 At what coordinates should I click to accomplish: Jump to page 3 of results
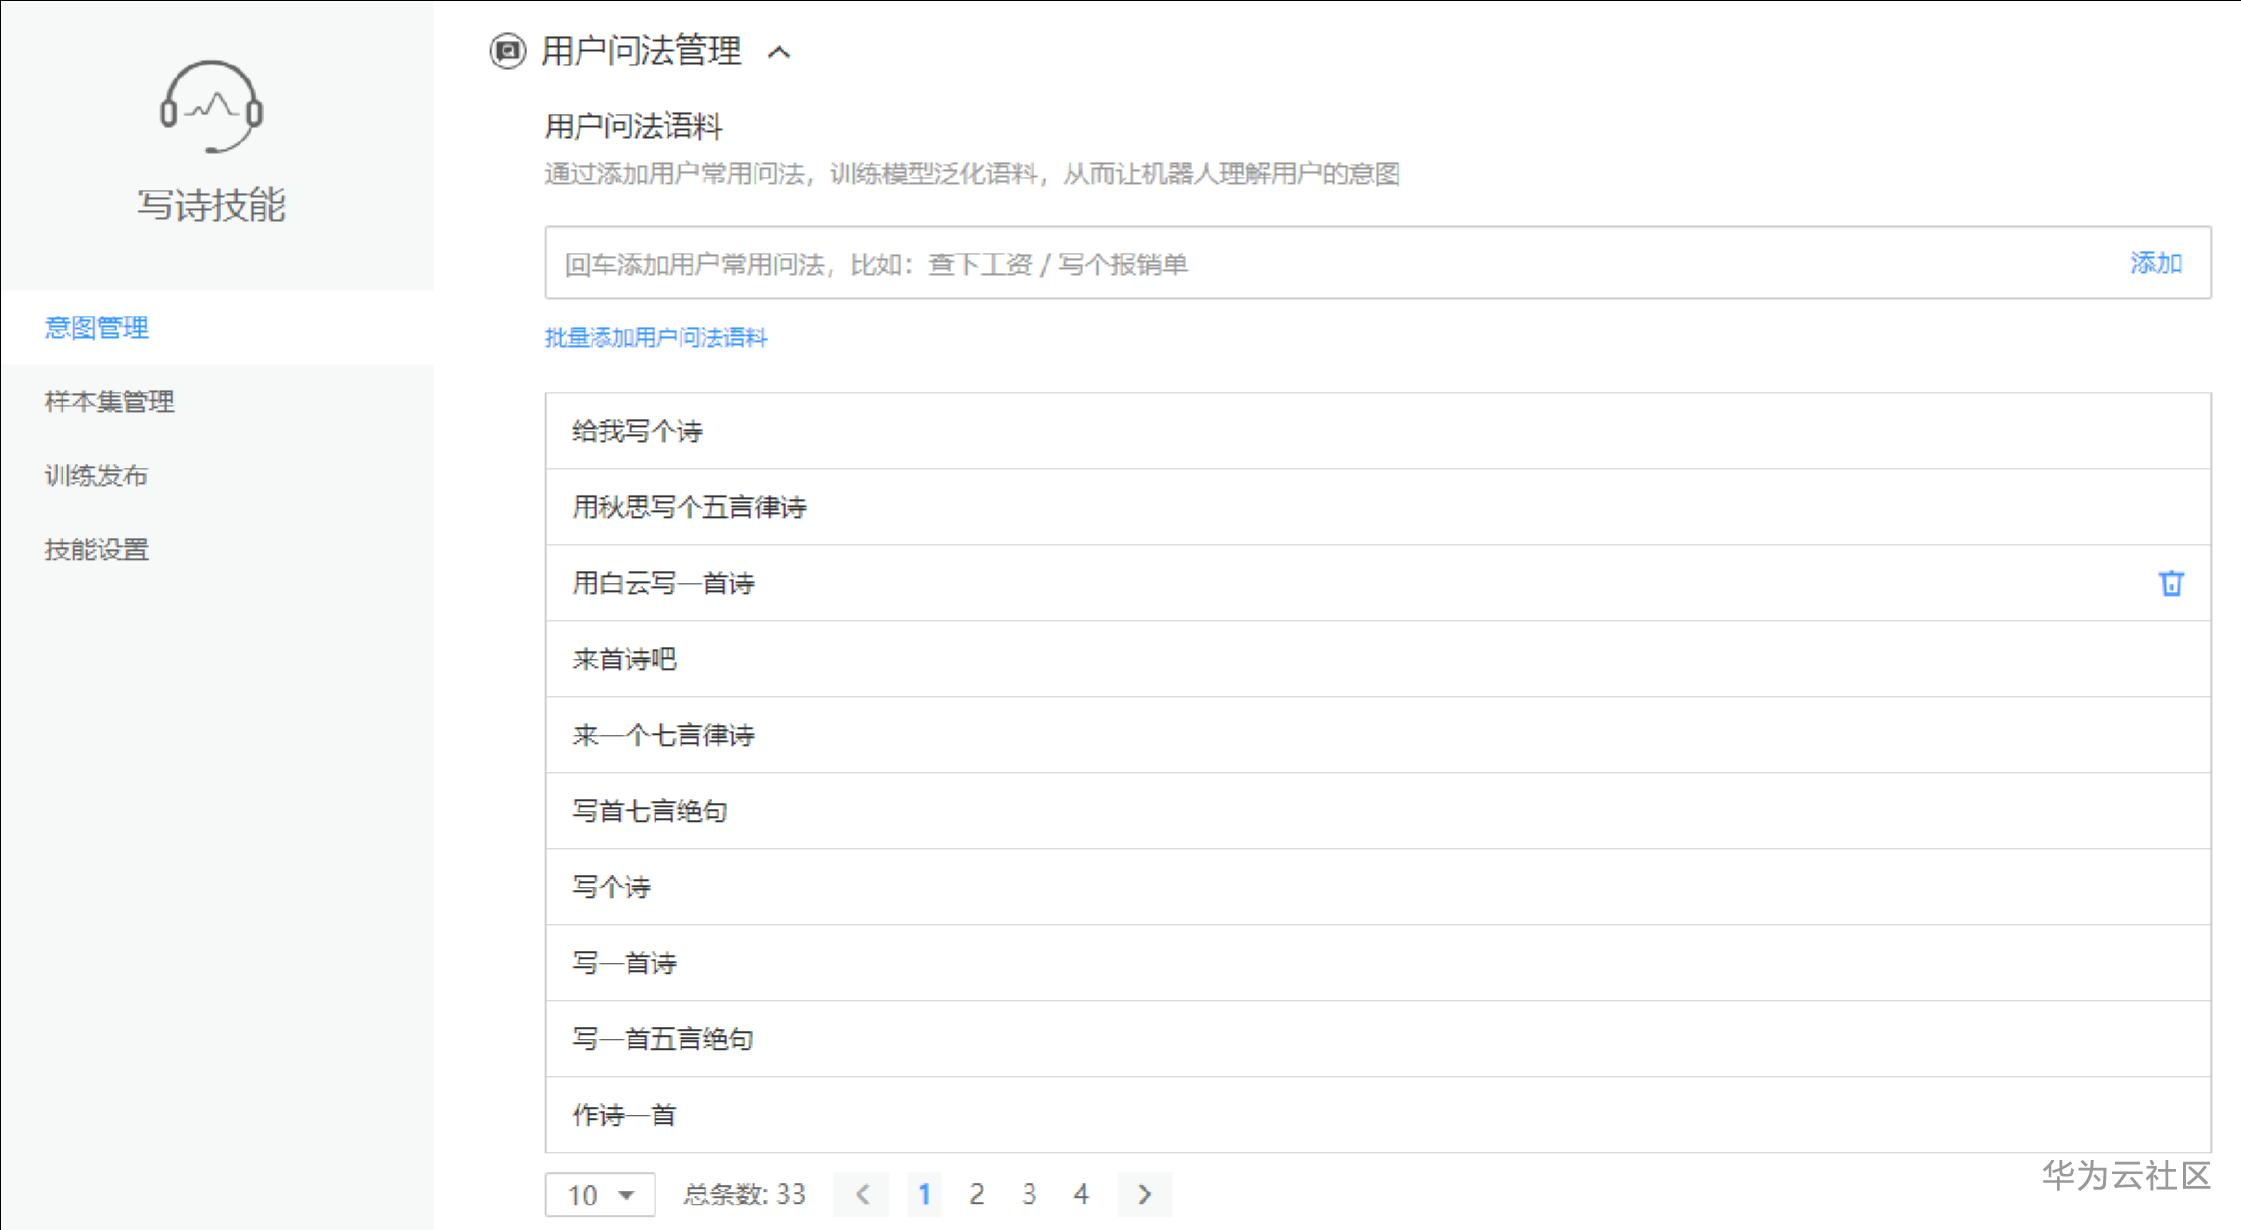1029,1194
